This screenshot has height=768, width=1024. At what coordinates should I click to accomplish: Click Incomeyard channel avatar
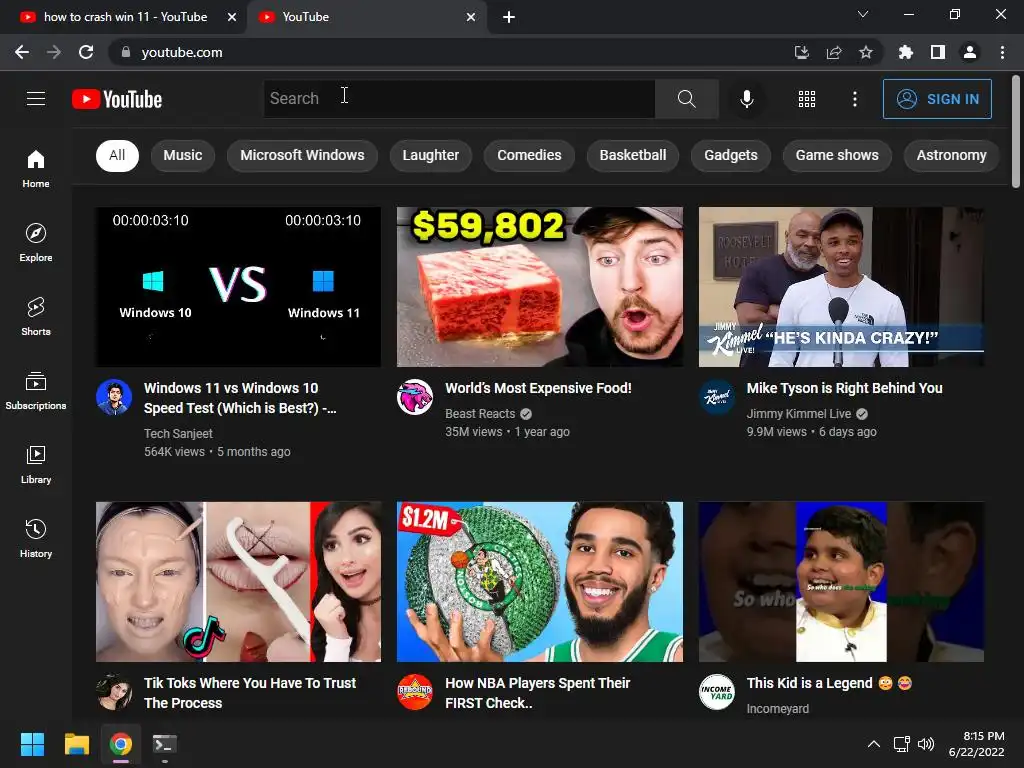(716, 692)
